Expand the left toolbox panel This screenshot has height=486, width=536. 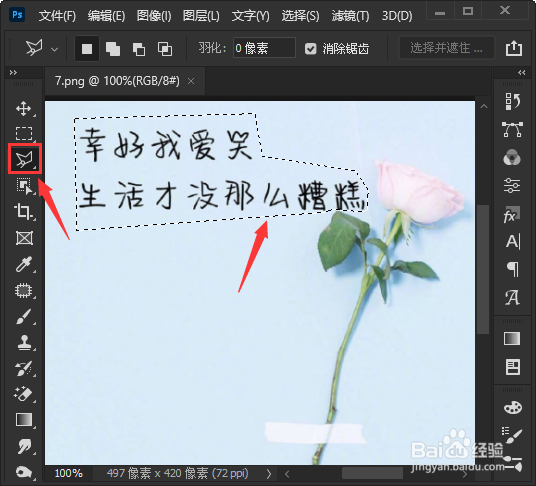13,72
